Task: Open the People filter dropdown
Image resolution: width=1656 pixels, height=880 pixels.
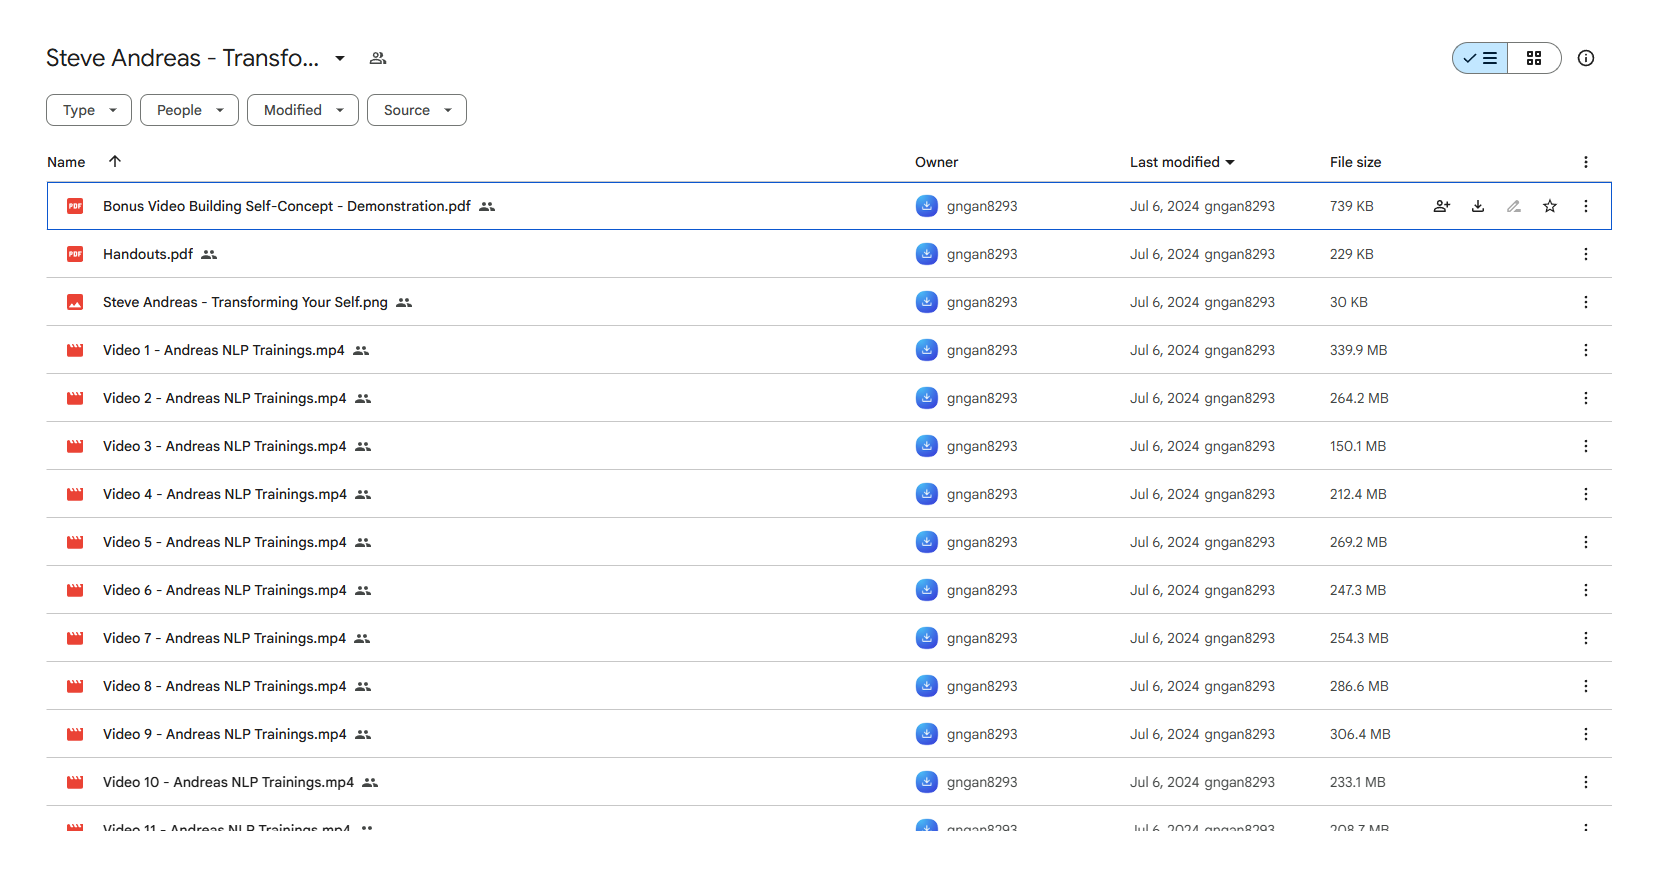Action: [x=189, y=110]
